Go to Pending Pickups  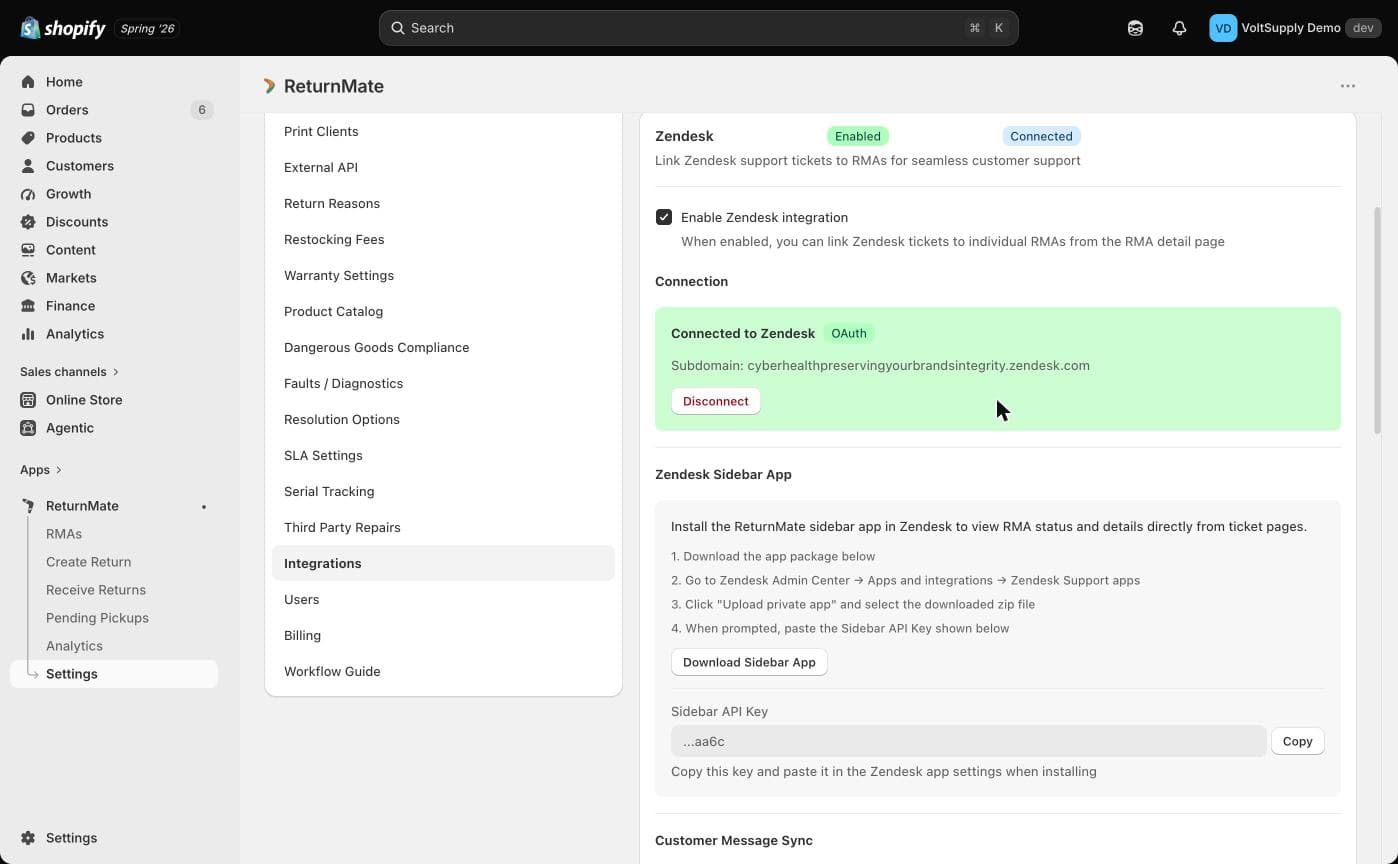(97, 618)
